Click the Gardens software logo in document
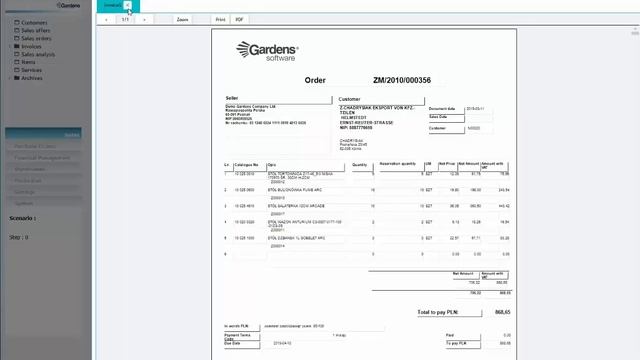 267,51
